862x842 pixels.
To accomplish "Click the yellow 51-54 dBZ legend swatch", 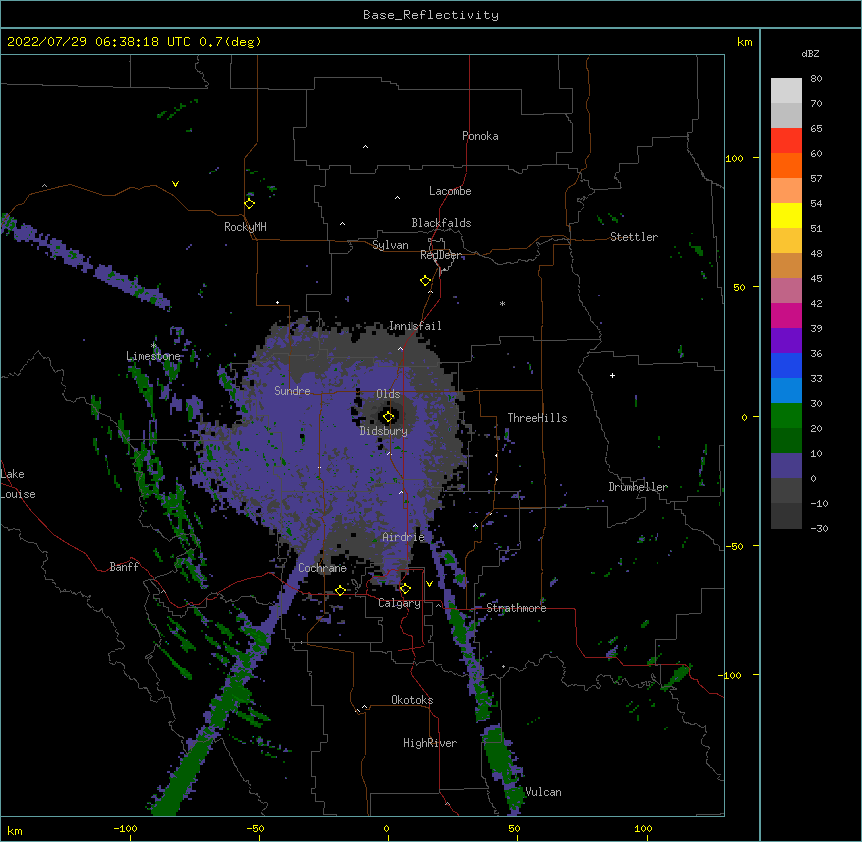I will pos(786,215).
